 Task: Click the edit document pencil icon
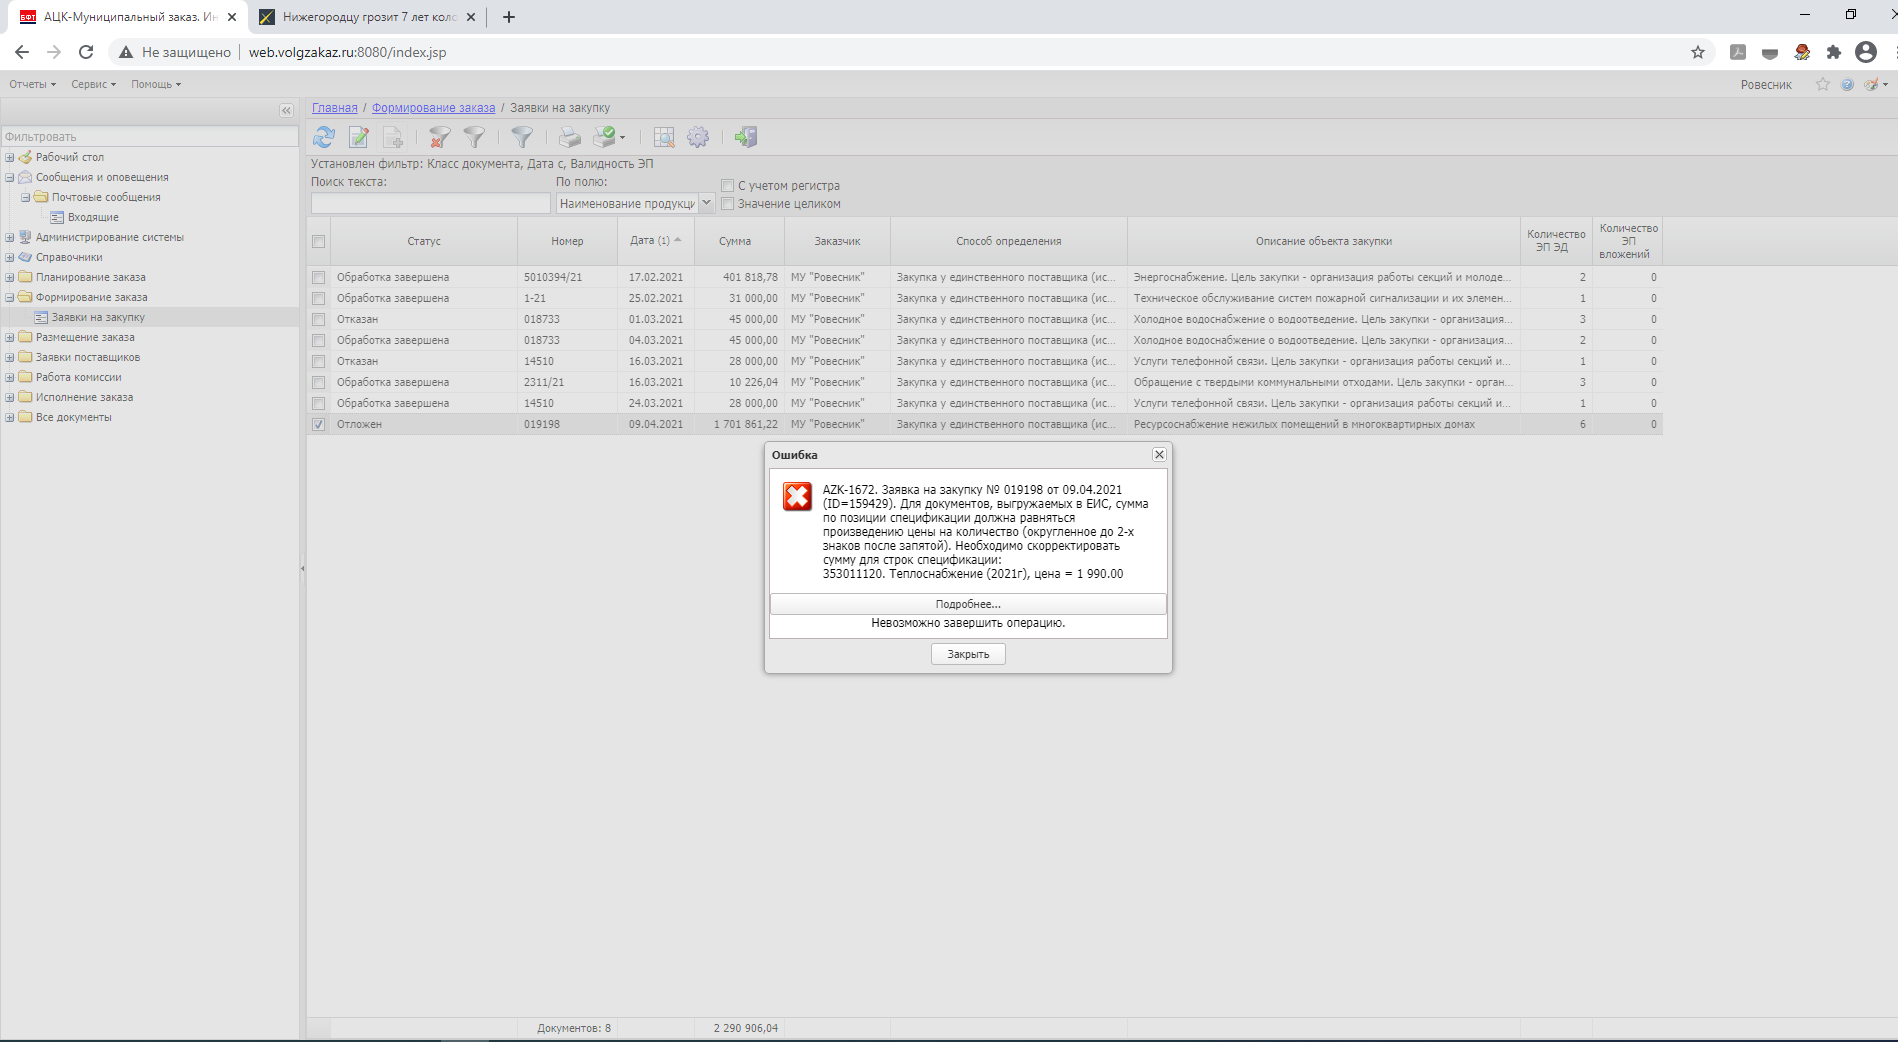pyautogui.click(x=359, y=137)
